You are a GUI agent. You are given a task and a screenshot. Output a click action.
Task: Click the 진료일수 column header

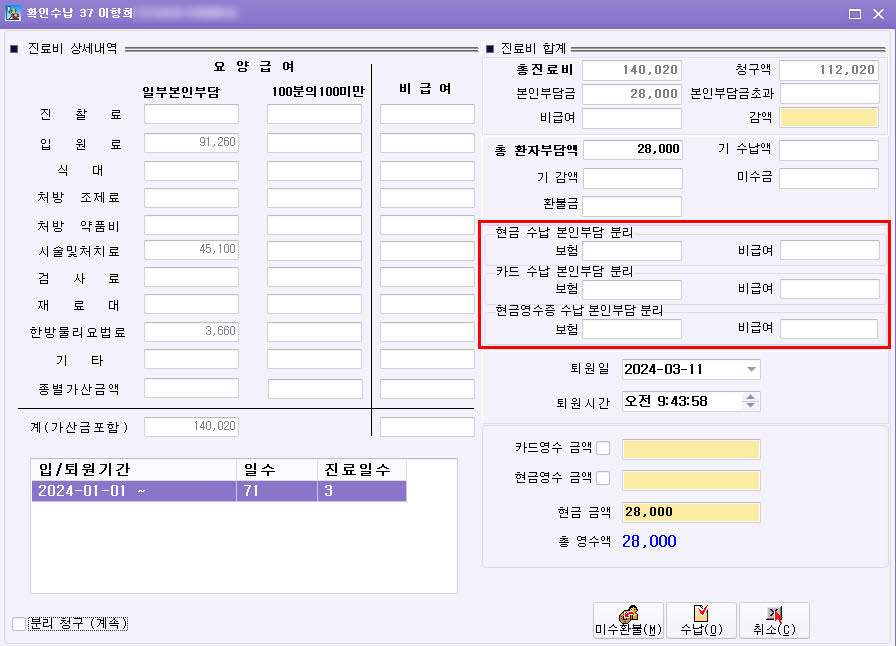[361, 470]
